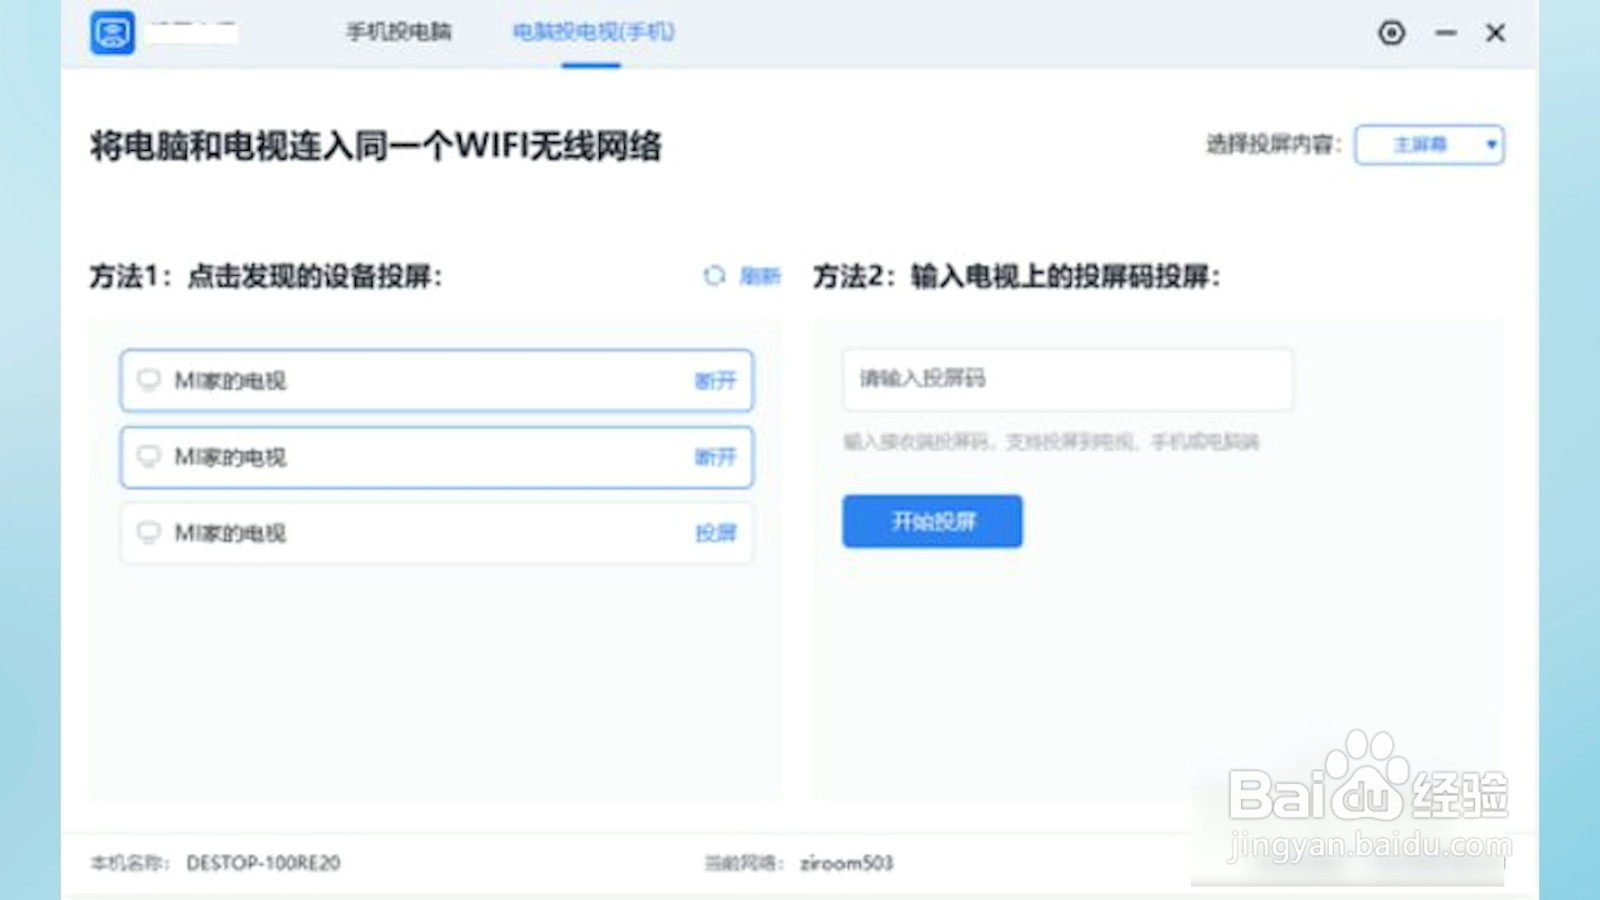Select the first MI家的电视 device entry
1600x900 pixels.
pos(400,381)
